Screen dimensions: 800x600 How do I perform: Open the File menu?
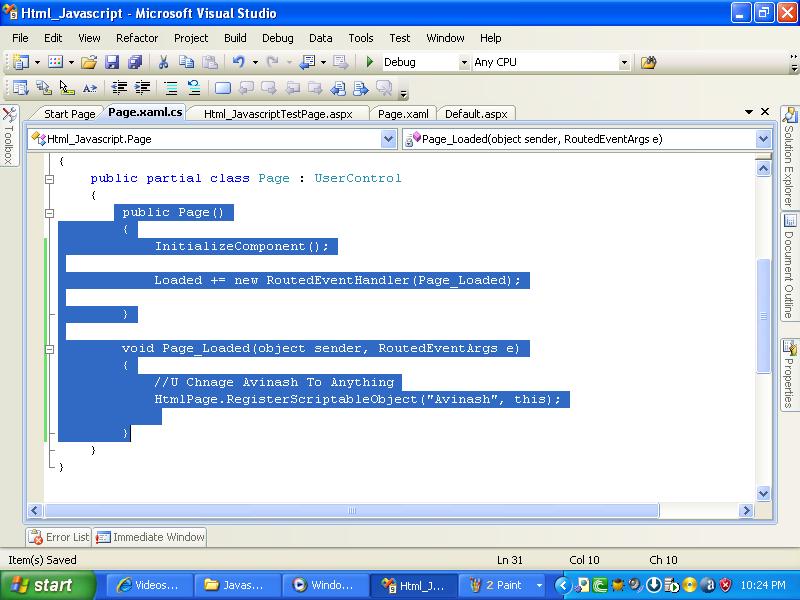pyautogui.click(x=20, y=38)
